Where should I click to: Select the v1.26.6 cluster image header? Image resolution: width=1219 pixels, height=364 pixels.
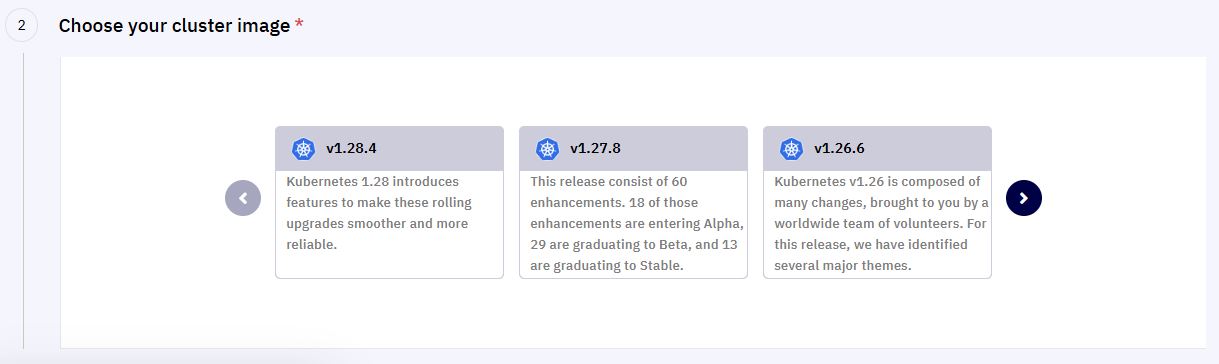pos(877,149)
